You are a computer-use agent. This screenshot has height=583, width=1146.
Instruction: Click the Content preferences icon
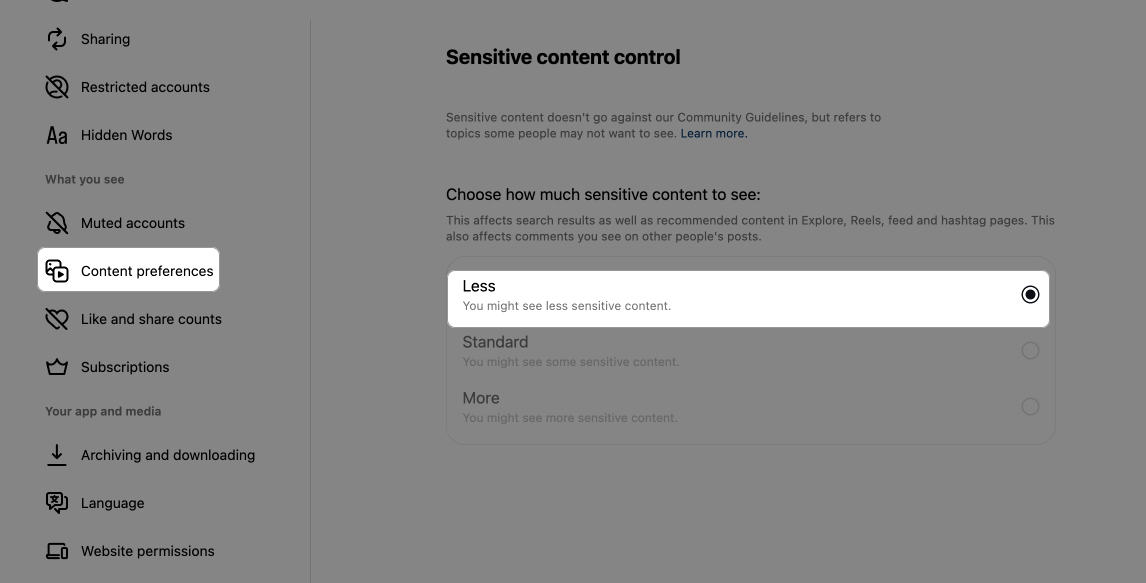tap(57, 270)
